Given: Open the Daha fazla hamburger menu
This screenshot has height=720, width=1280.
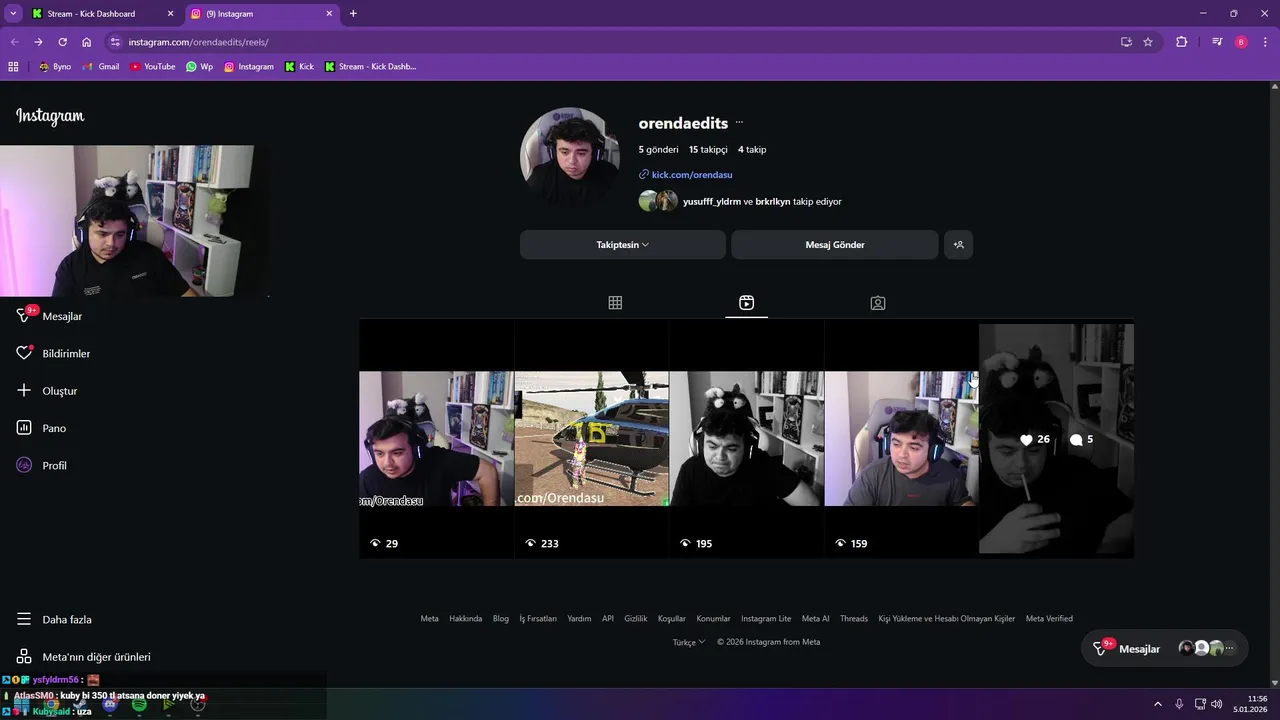Looking at the screenshot, I should pyautogui.click(x=25, y=619).
